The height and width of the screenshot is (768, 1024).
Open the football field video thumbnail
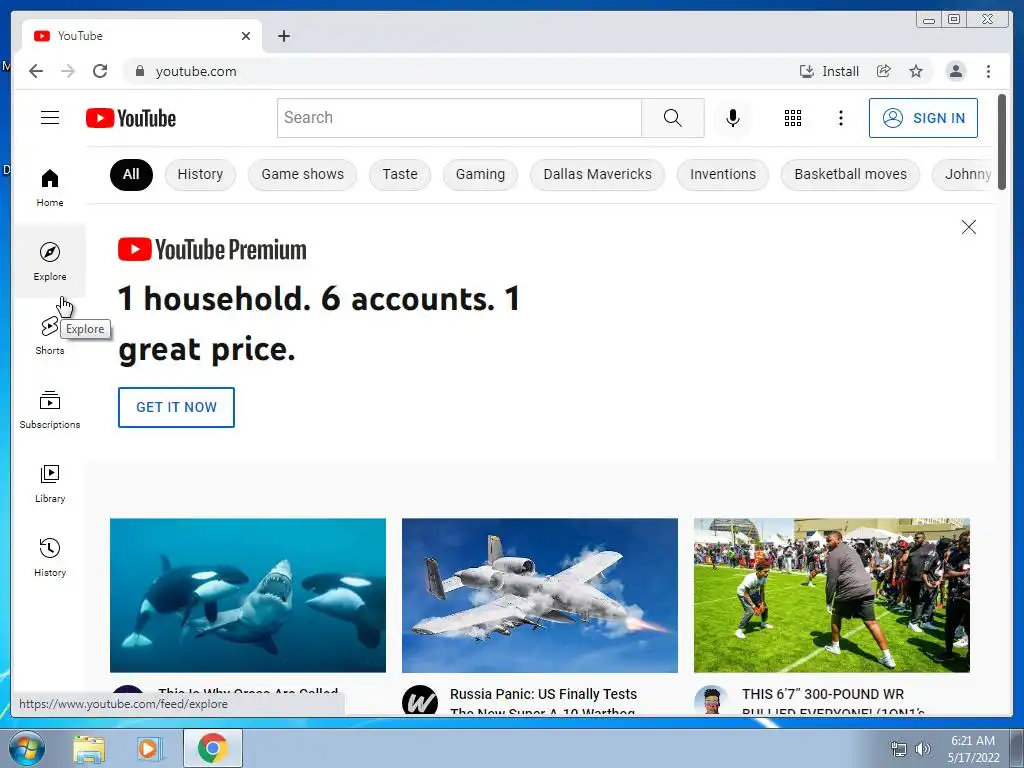tap(831, 595)
